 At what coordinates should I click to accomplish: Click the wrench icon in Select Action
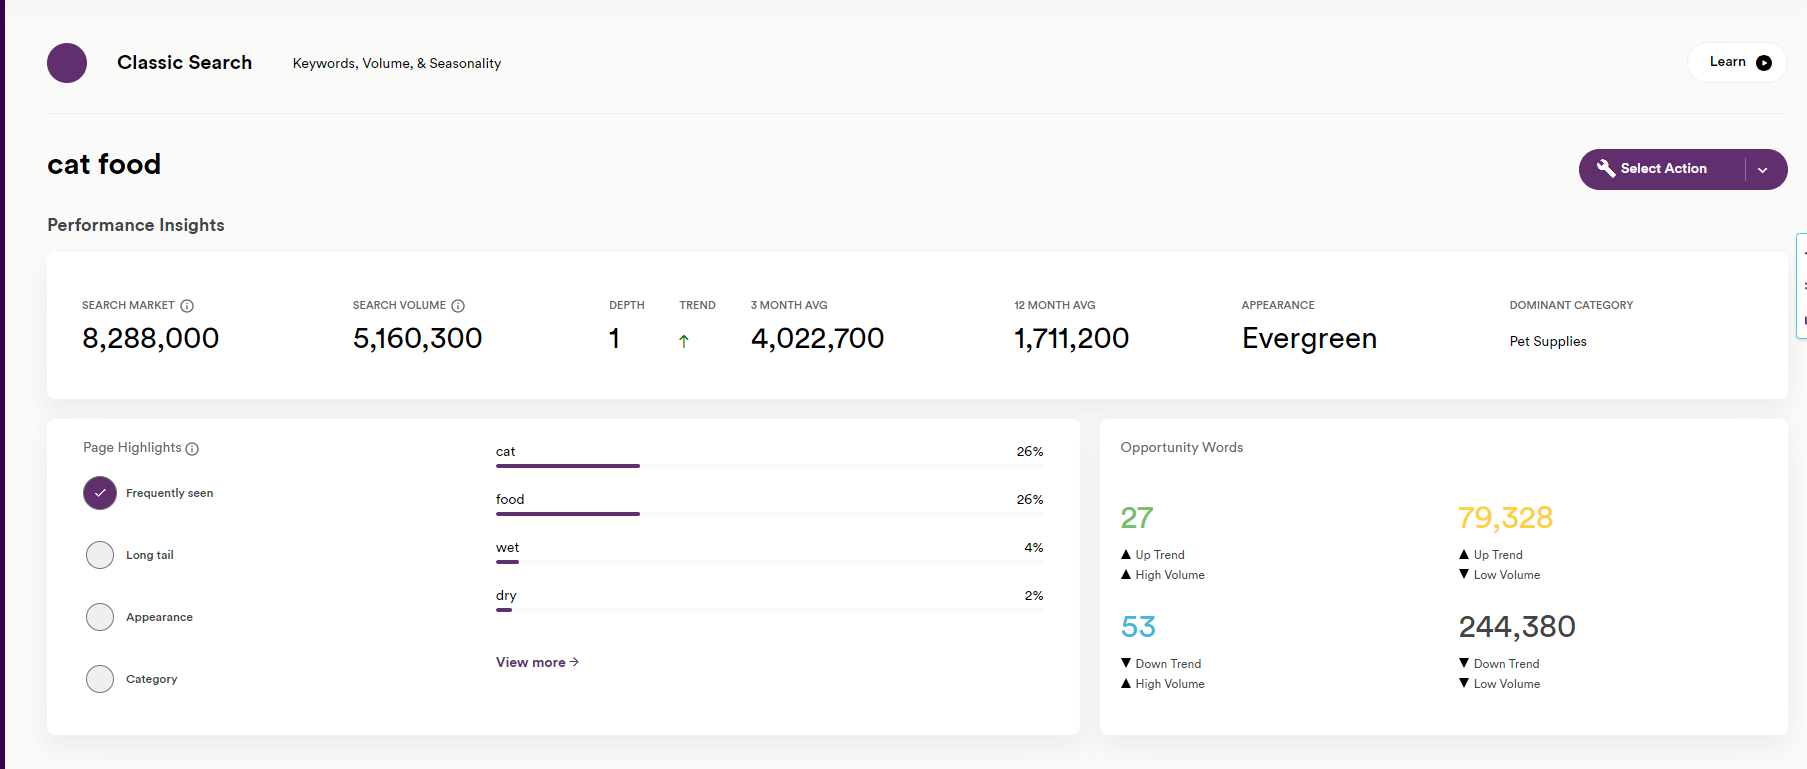(x=1606, y=168)
